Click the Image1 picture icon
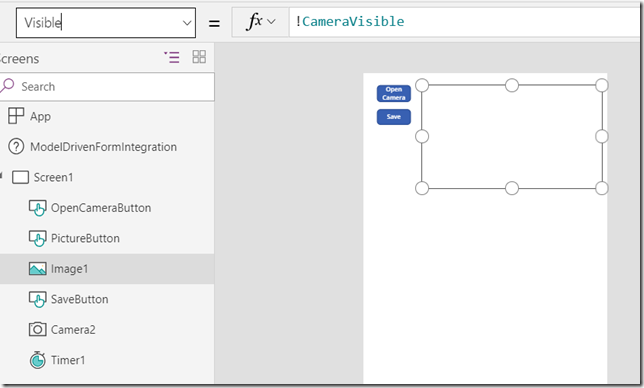The width and height of the screenshot is (644, 388). 37,269
